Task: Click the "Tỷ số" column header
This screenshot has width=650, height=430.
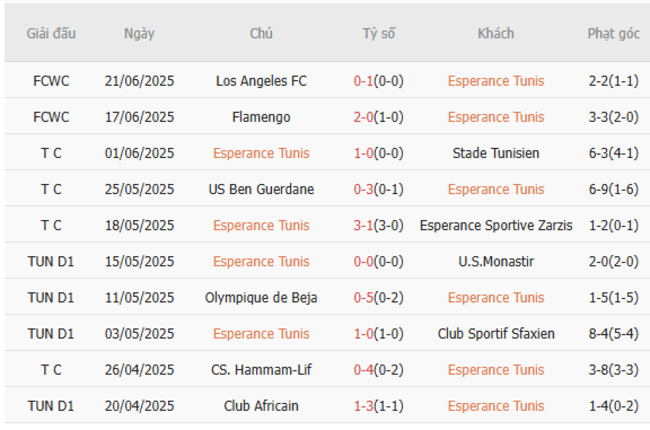Action: tap(379, 34)
